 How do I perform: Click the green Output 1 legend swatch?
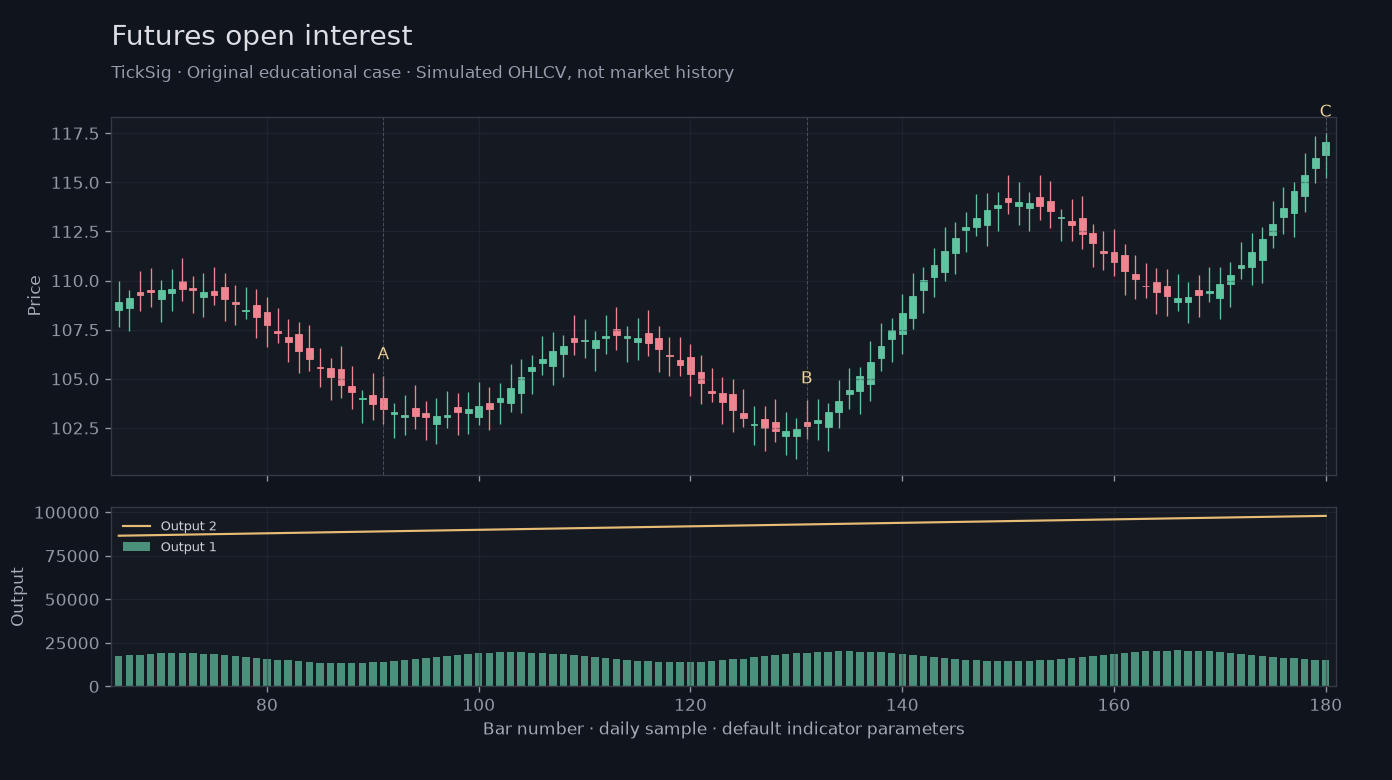pos(136,547)
